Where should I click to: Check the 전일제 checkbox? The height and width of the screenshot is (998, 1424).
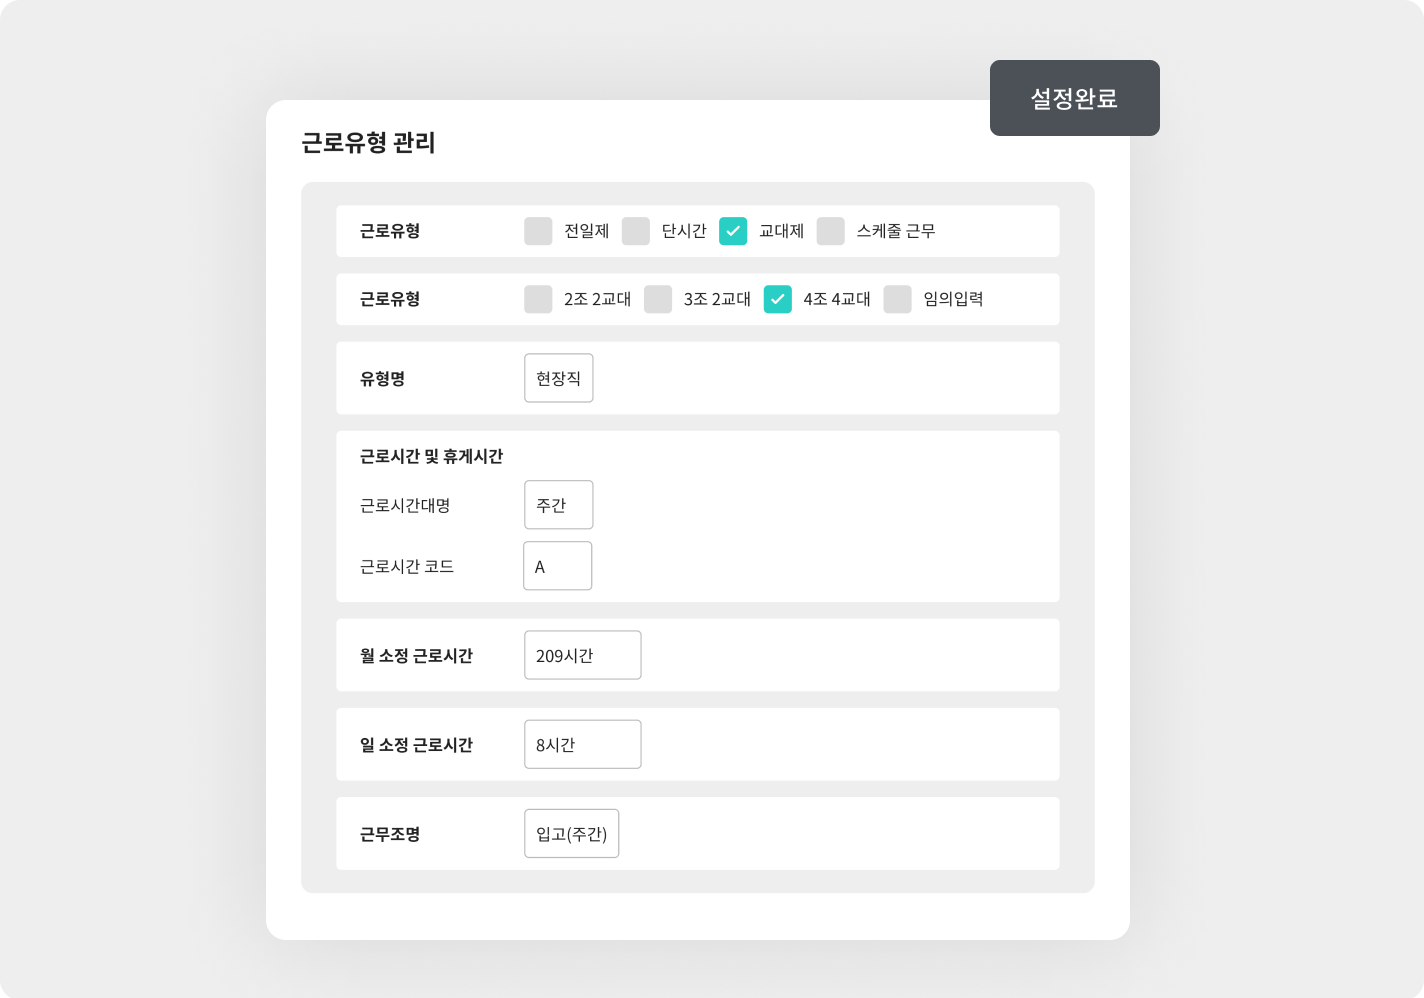coord(538,231)
